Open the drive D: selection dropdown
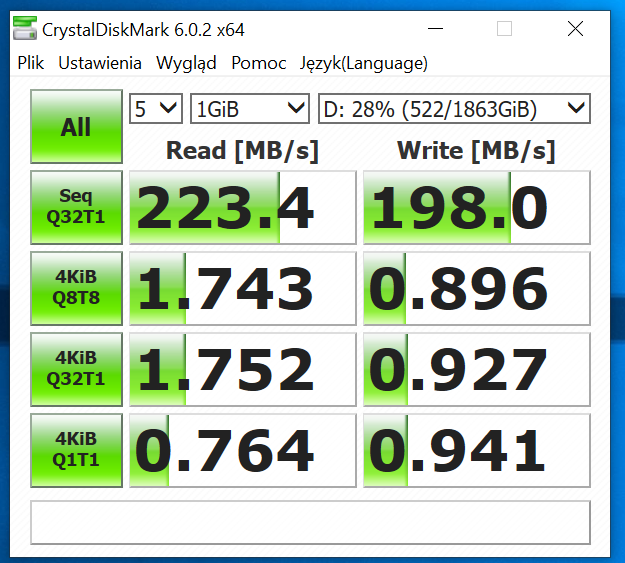This screenshot has height=563, width=625. 453,108
